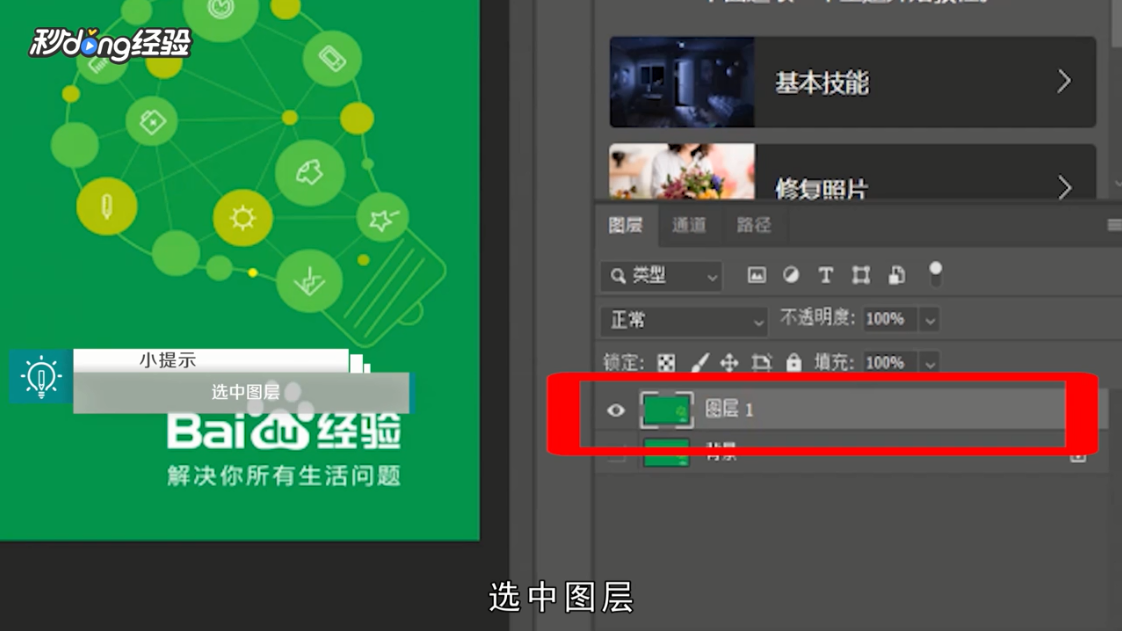Switch to the 图层 tab
1122x631 pixels.
tap(626, 225)
